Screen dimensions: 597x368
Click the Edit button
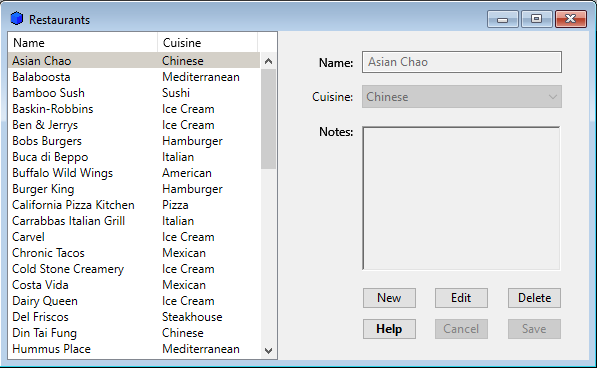pyautogui.click(x=461, y=298)
